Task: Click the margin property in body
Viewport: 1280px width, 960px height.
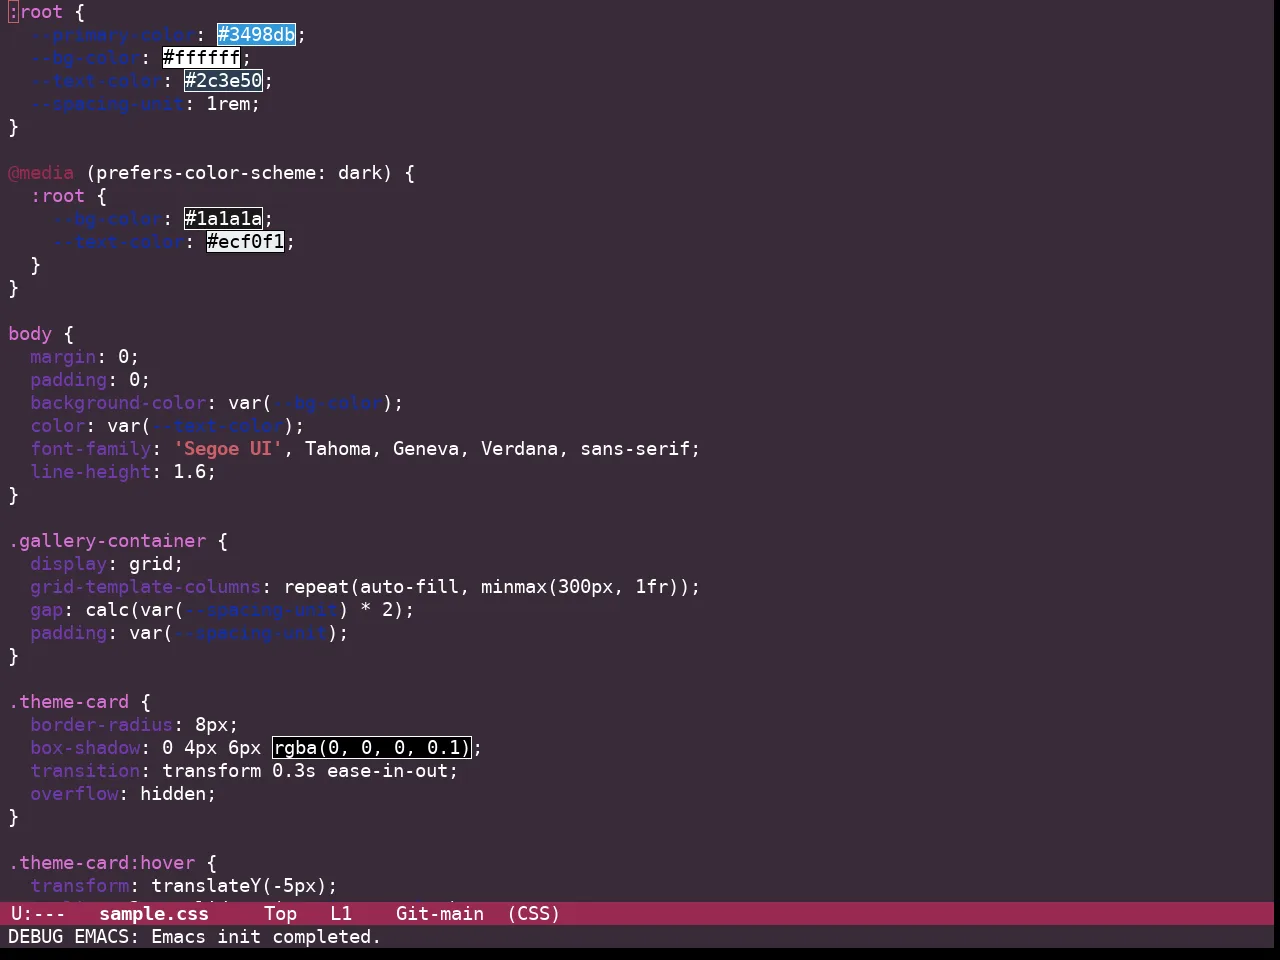Action: [x=63, y=357]
